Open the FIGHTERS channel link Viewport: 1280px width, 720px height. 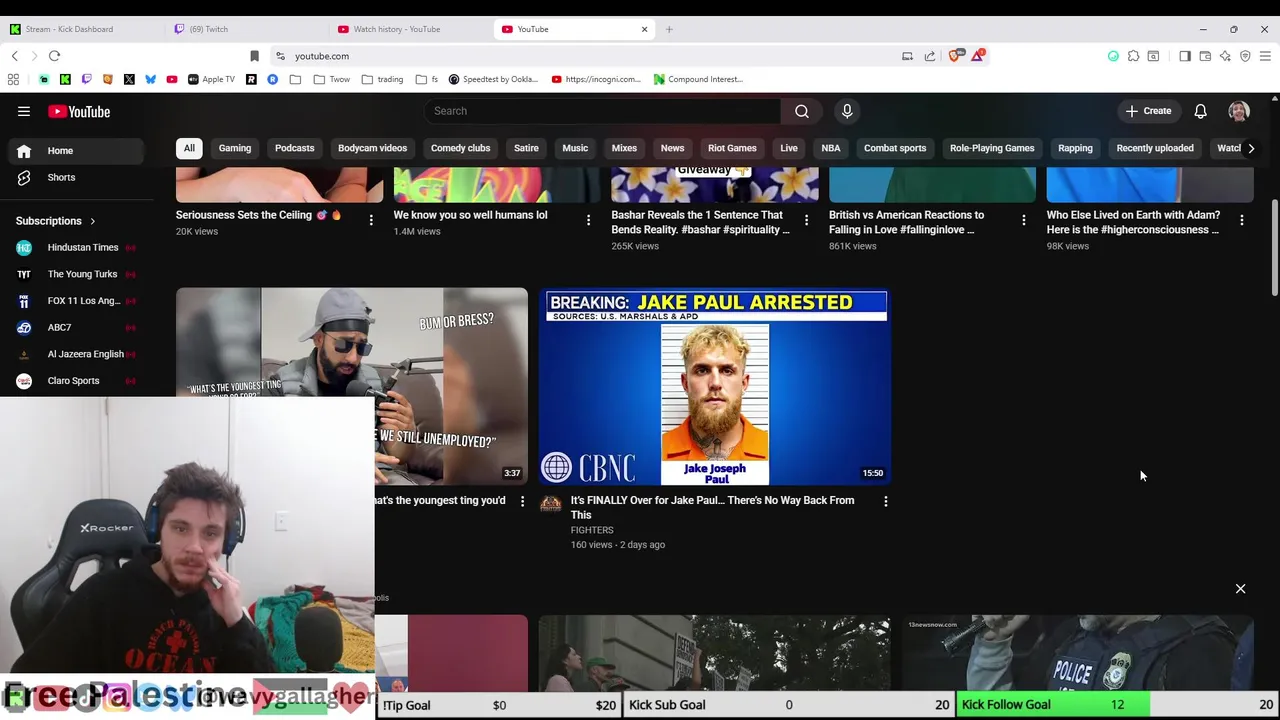pos(592,530)
